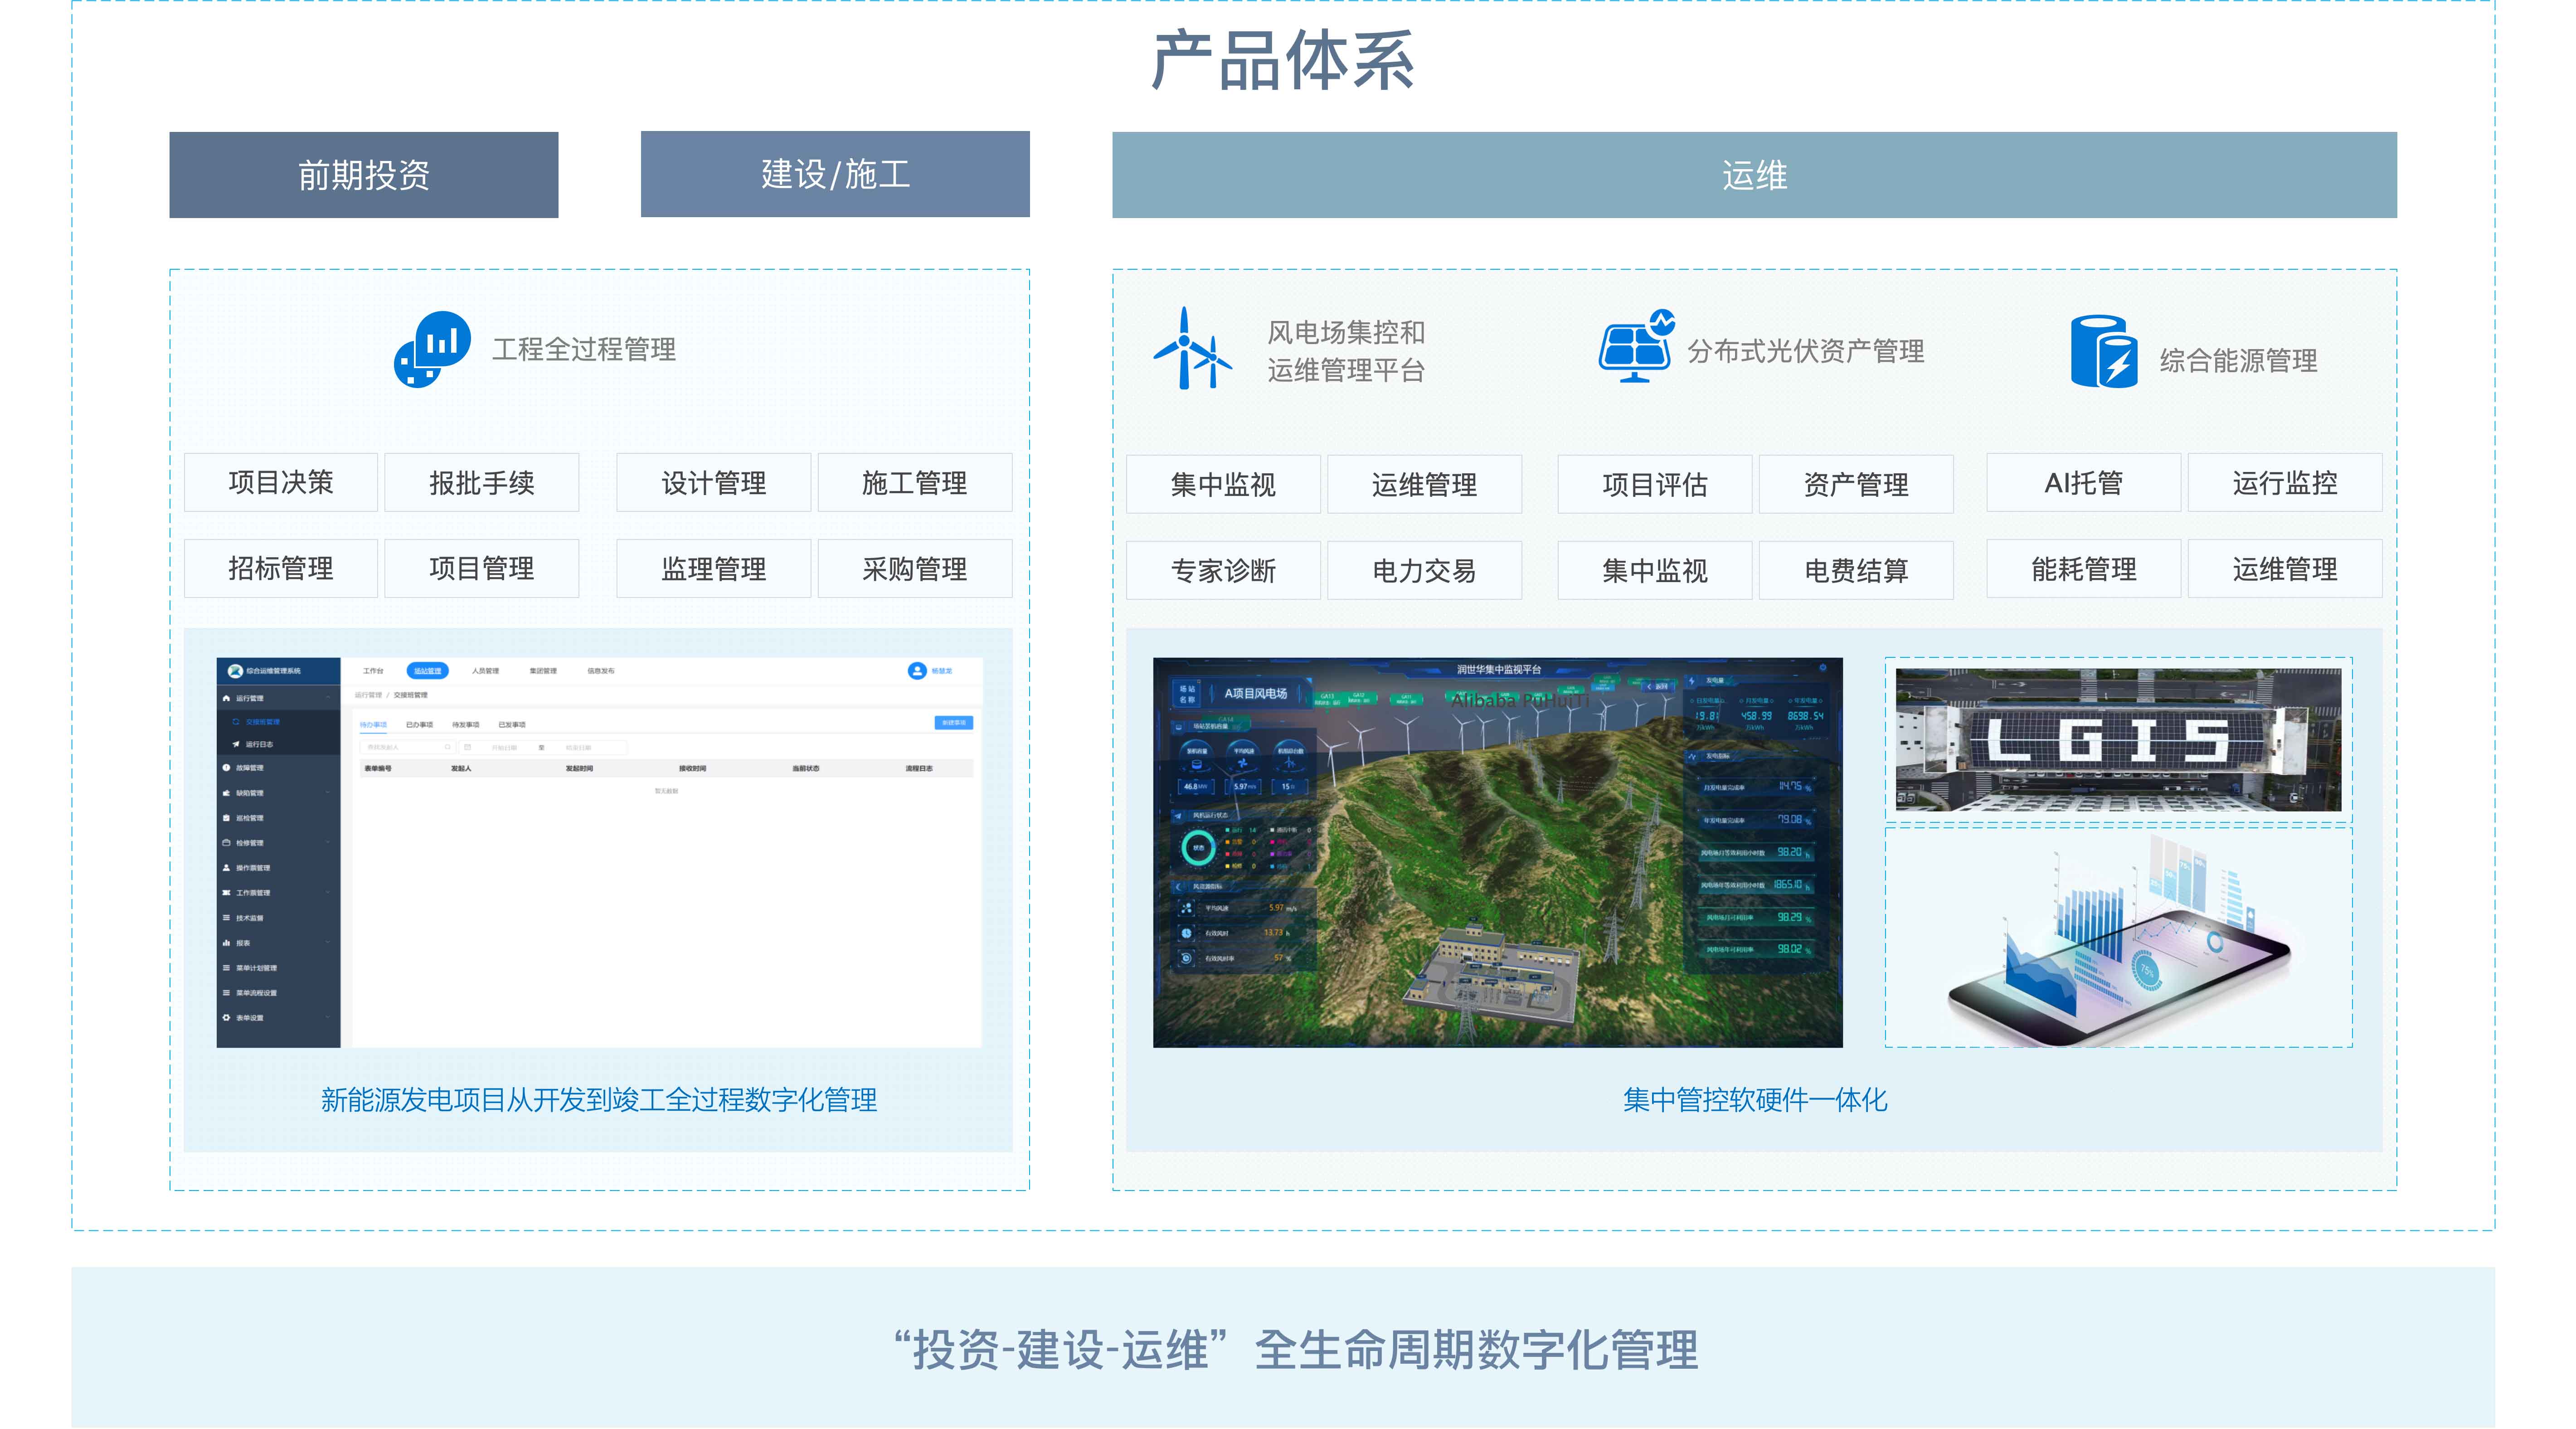This screenshot has height=1429, width=2576.
Task: Click the 流程日志 table column header
Action: coord(919,768)
